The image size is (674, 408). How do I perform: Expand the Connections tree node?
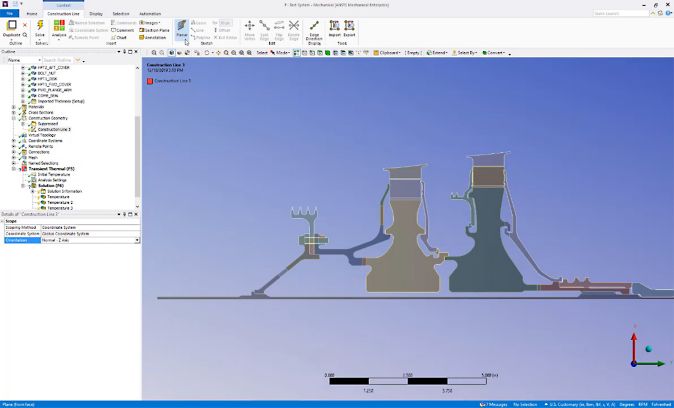[14, 152]
